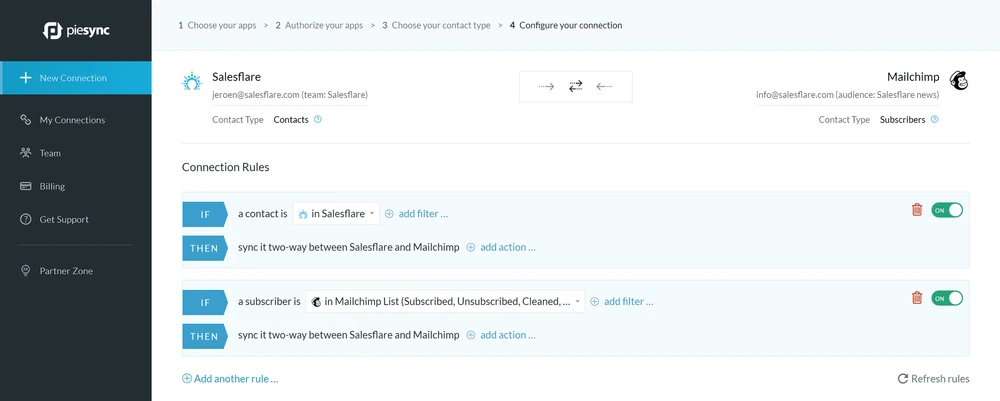Viewport: 1000px width, 401px height.
Task: Open the 'in Mailchimp List' dropdown
Action: click(x=445, y=302)
